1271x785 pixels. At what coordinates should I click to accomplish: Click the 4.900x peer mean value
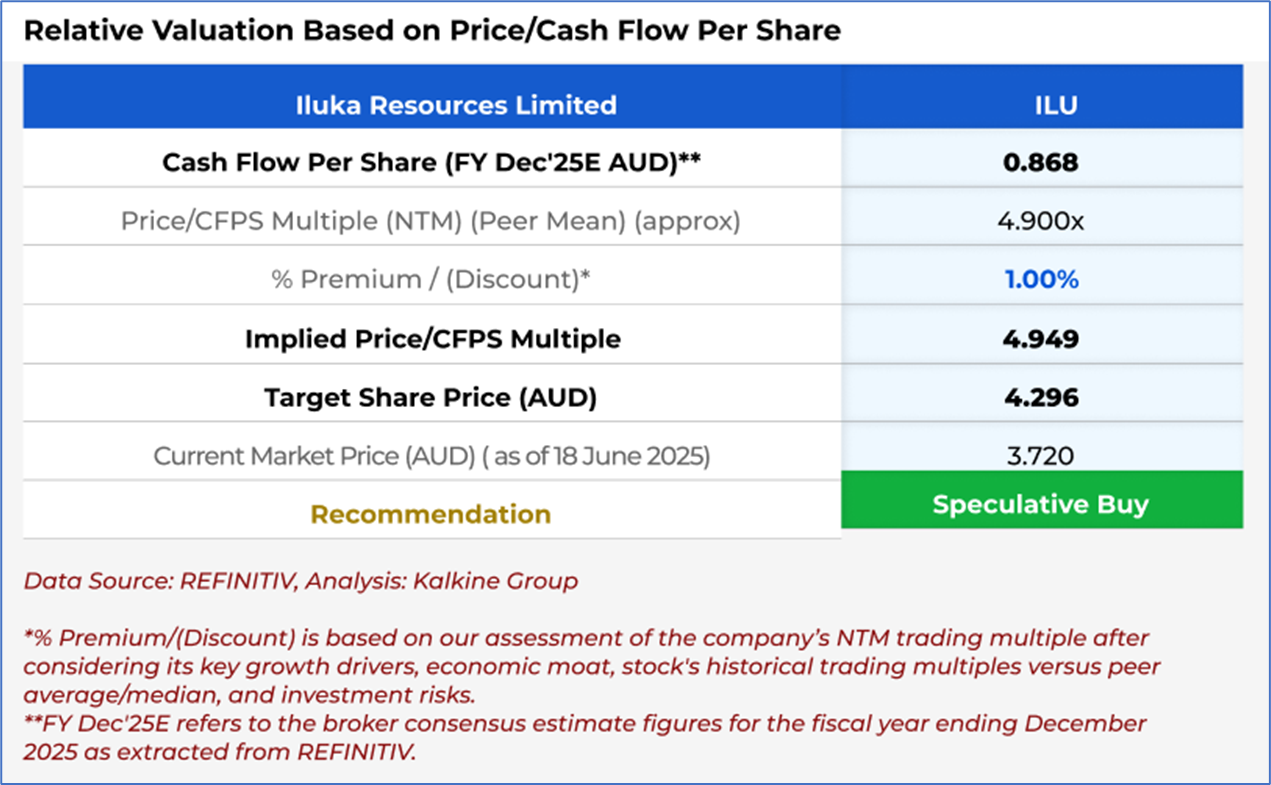pos(1041,220)
